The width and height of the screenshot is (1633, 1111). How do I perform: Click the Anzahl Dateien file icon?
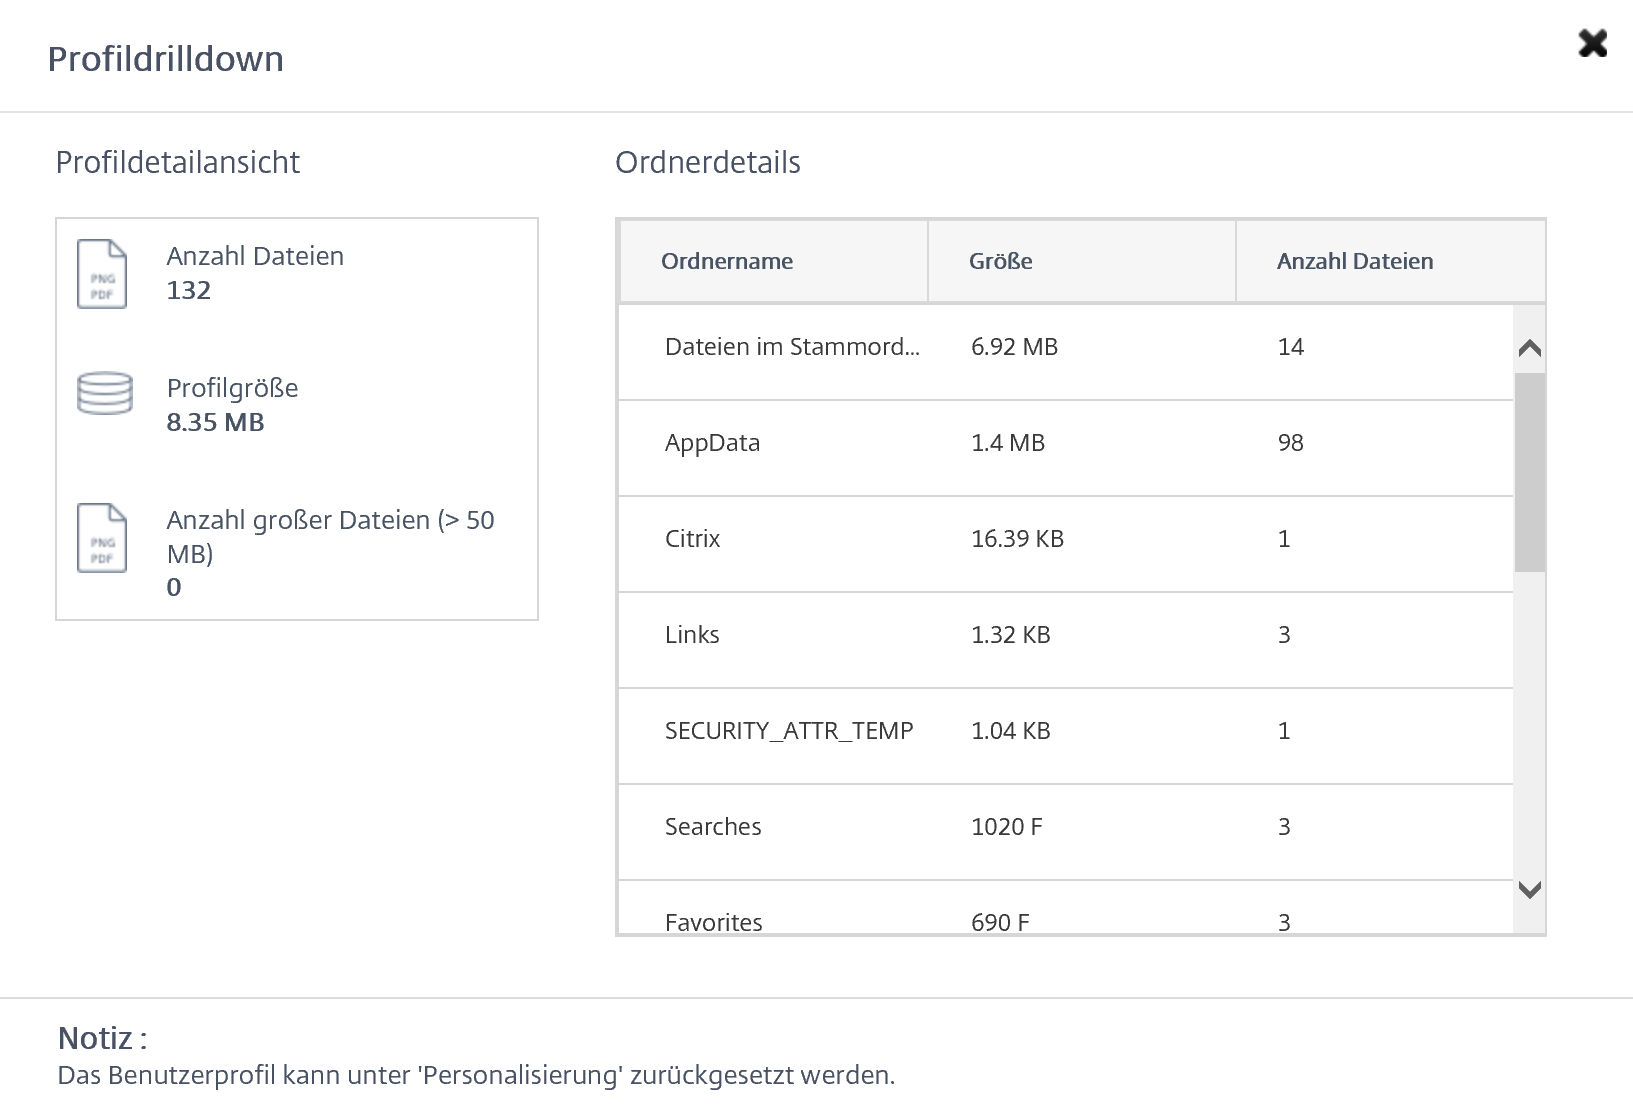pyautogui.click(x=102, y=274)
